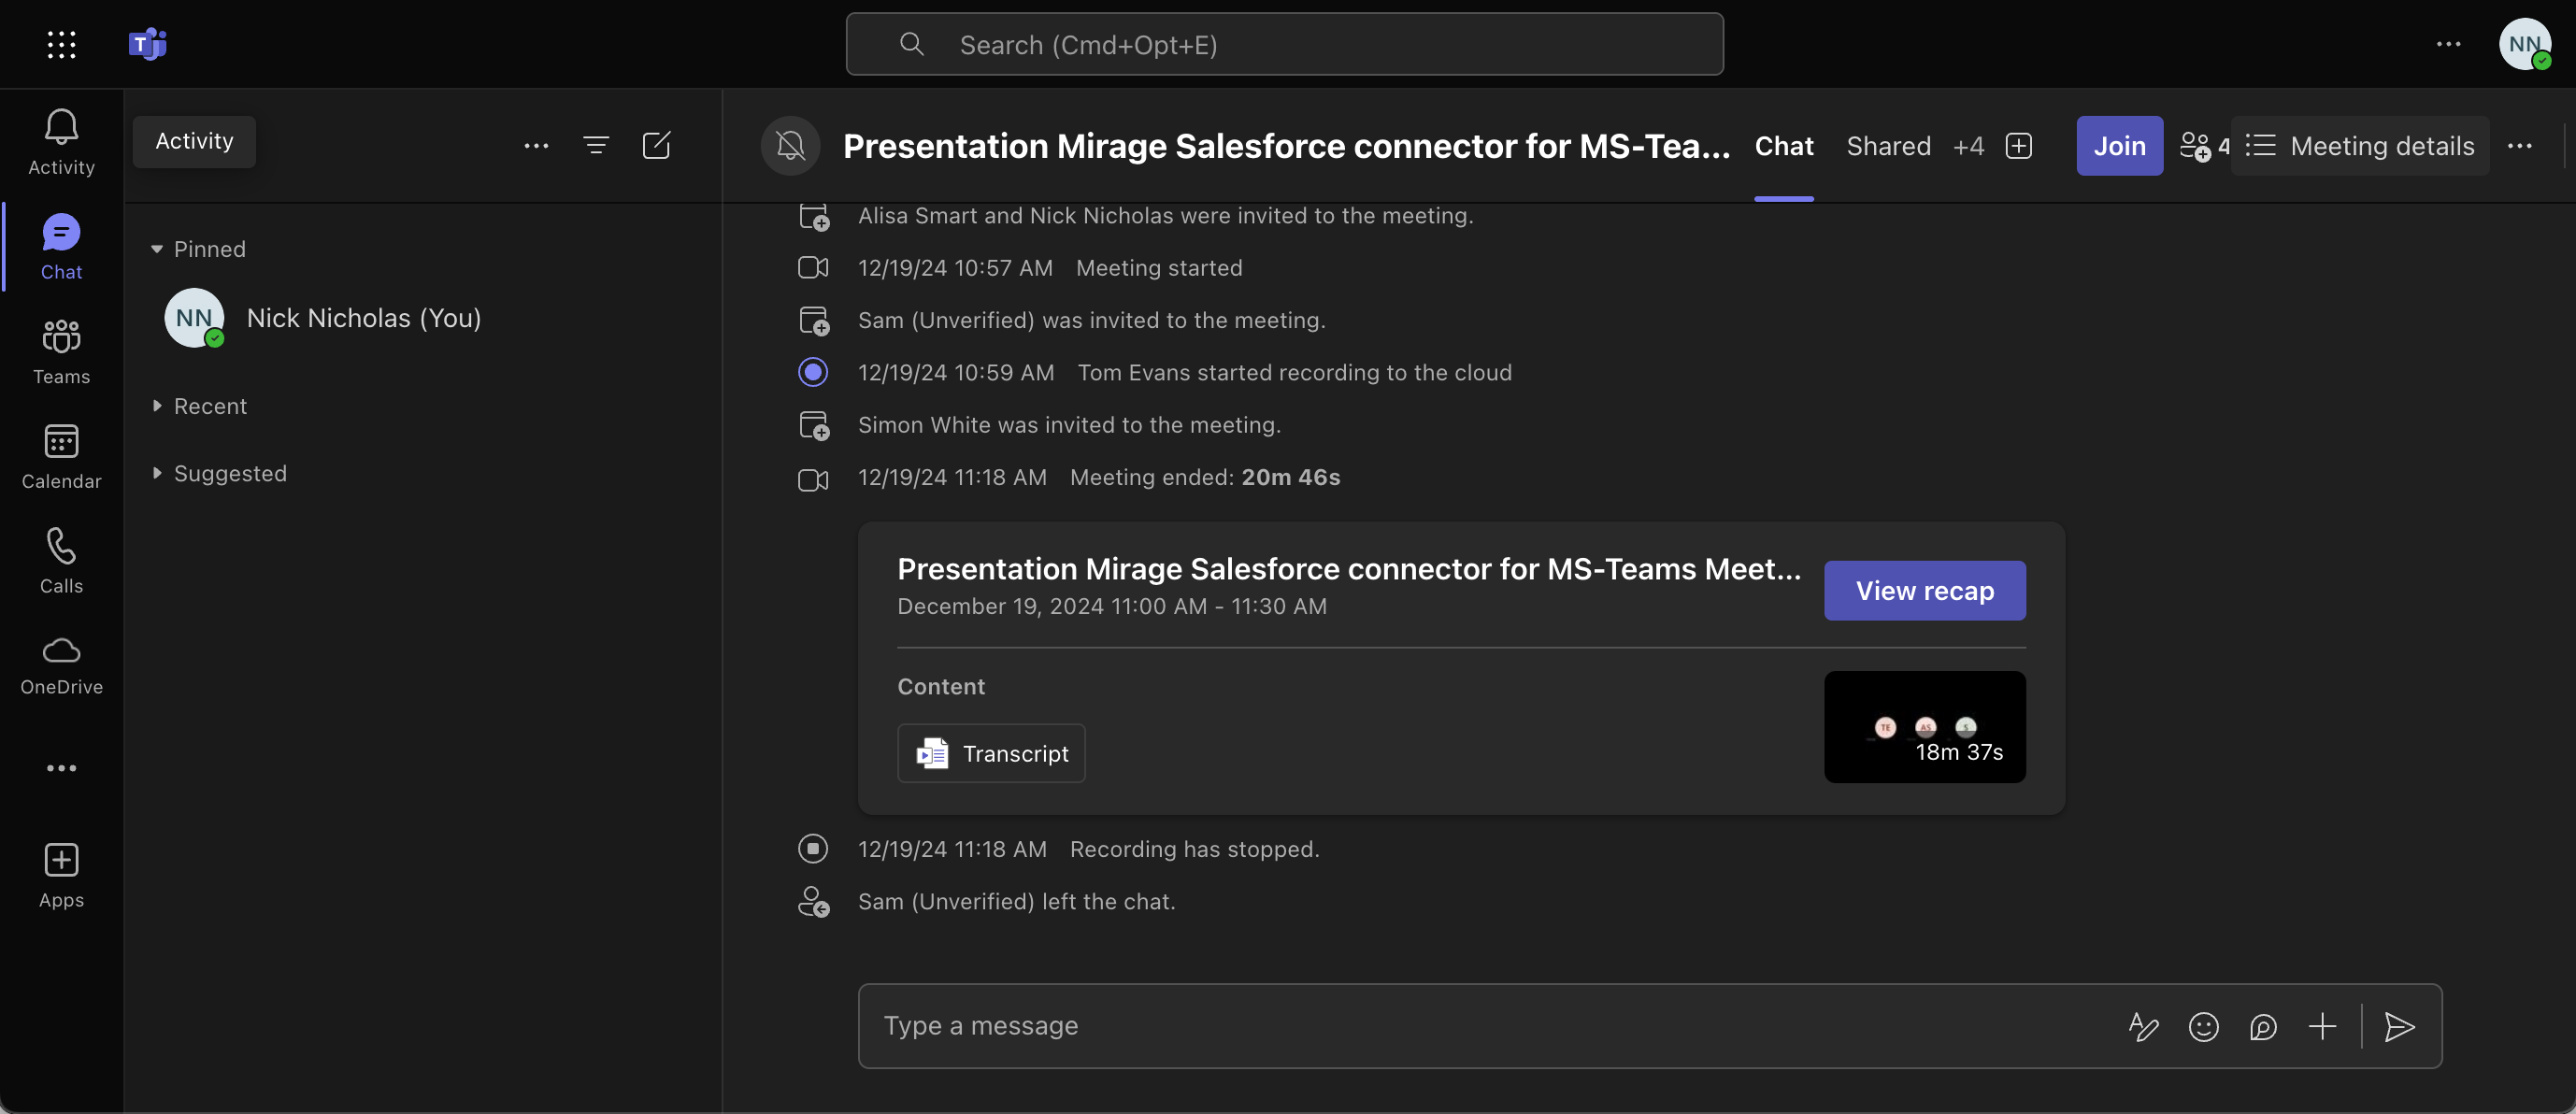Image resolution: width=2576 pixels, height=1114 pixels.
Task: Toggle the muted notifications bell for meeting
Action: tap(790, 146)
